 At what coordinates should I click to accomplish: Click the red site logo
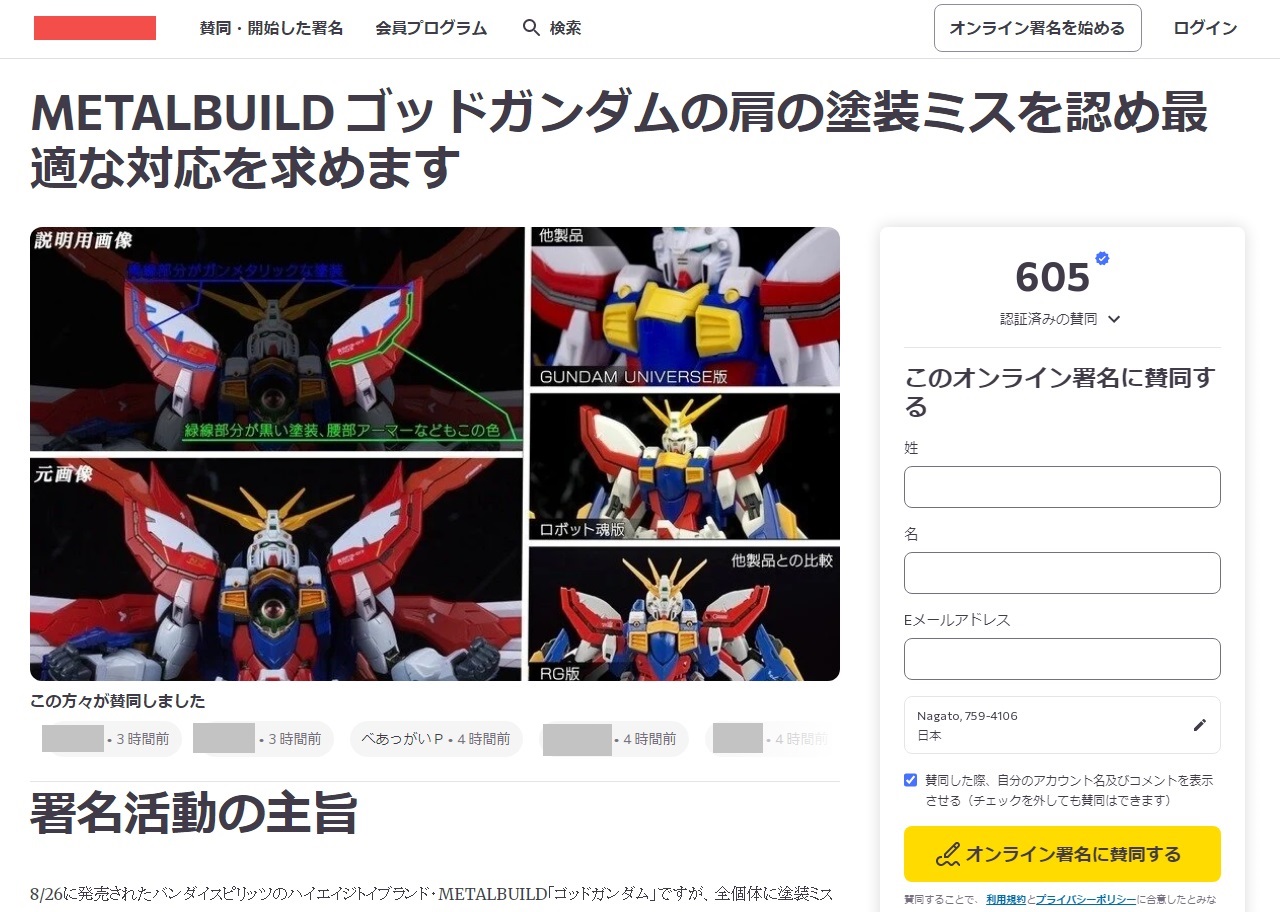coord(95,28)
